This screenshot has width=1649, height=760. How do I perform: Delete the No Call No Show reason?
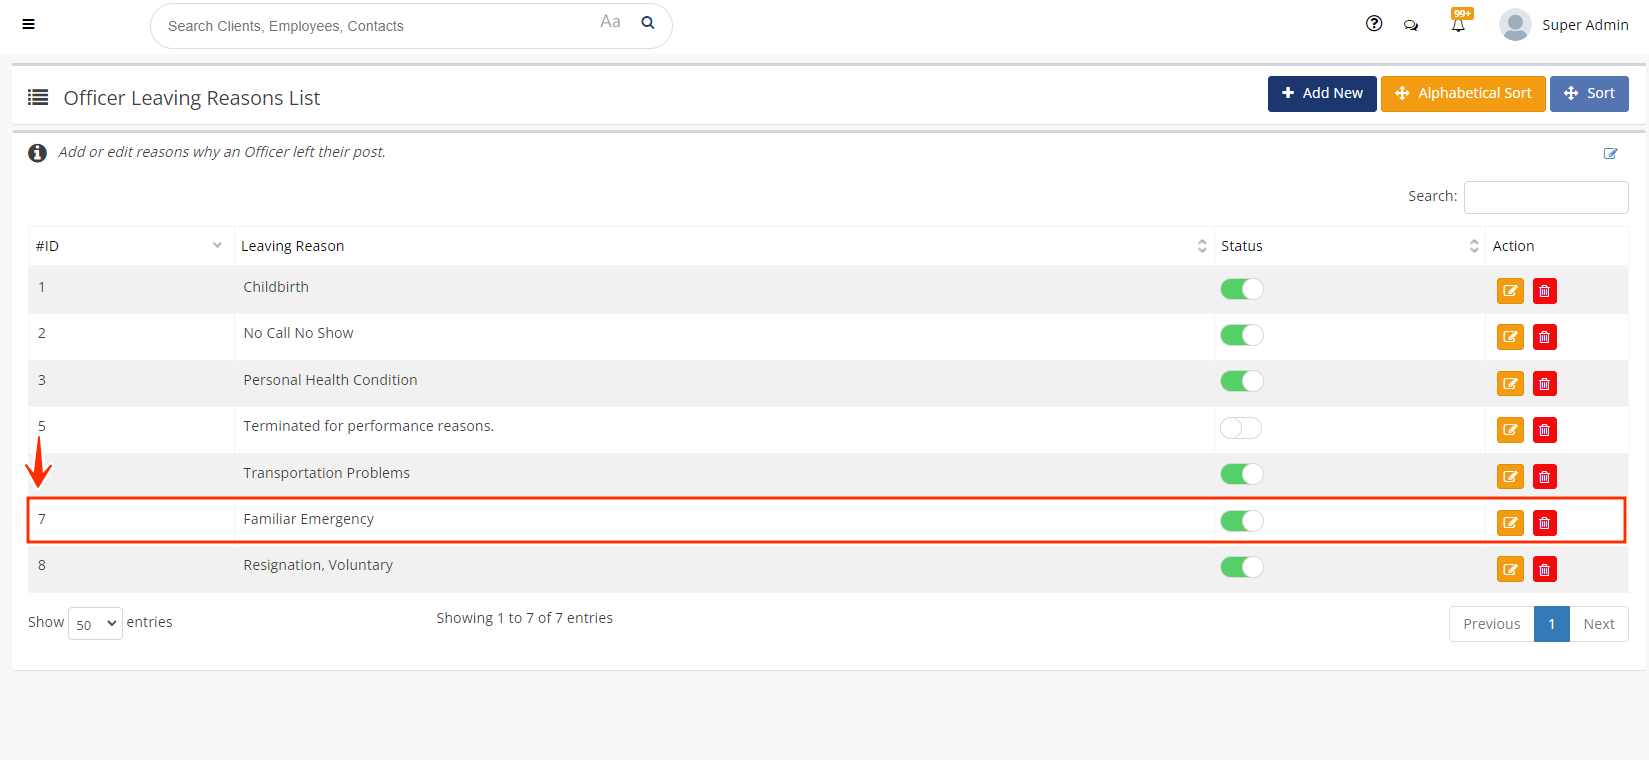point(1544,337)
